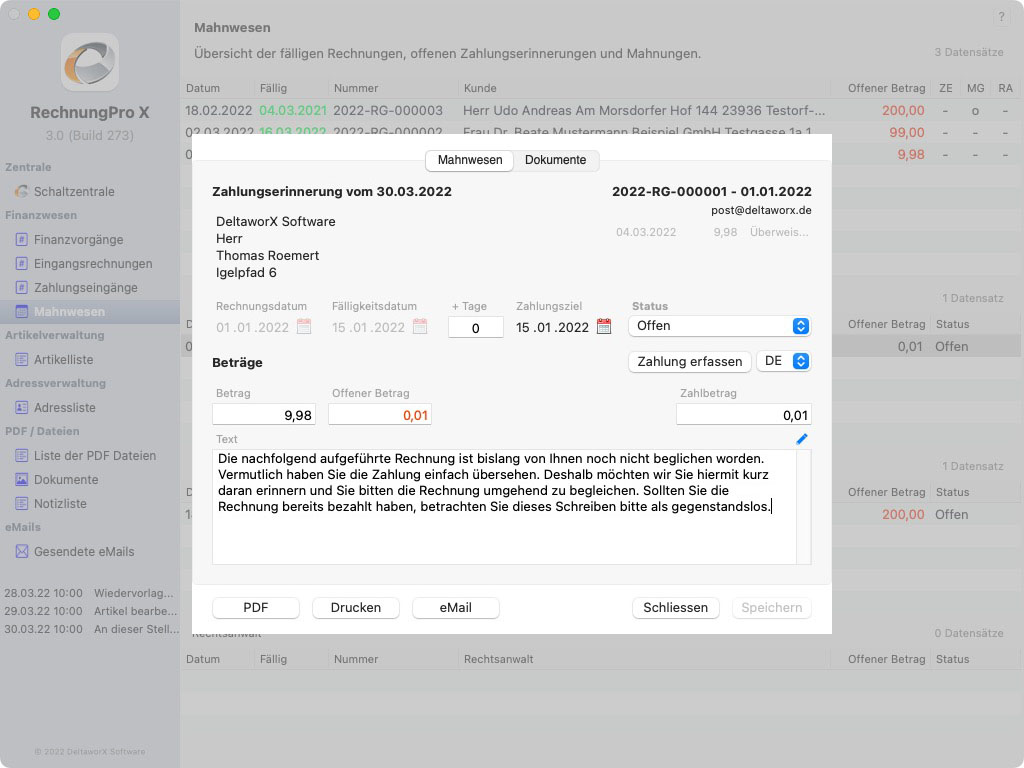This screenshot has width=1024, height=768.
Task: Close the dialog with Schliessen
Action: pos(675,607)
